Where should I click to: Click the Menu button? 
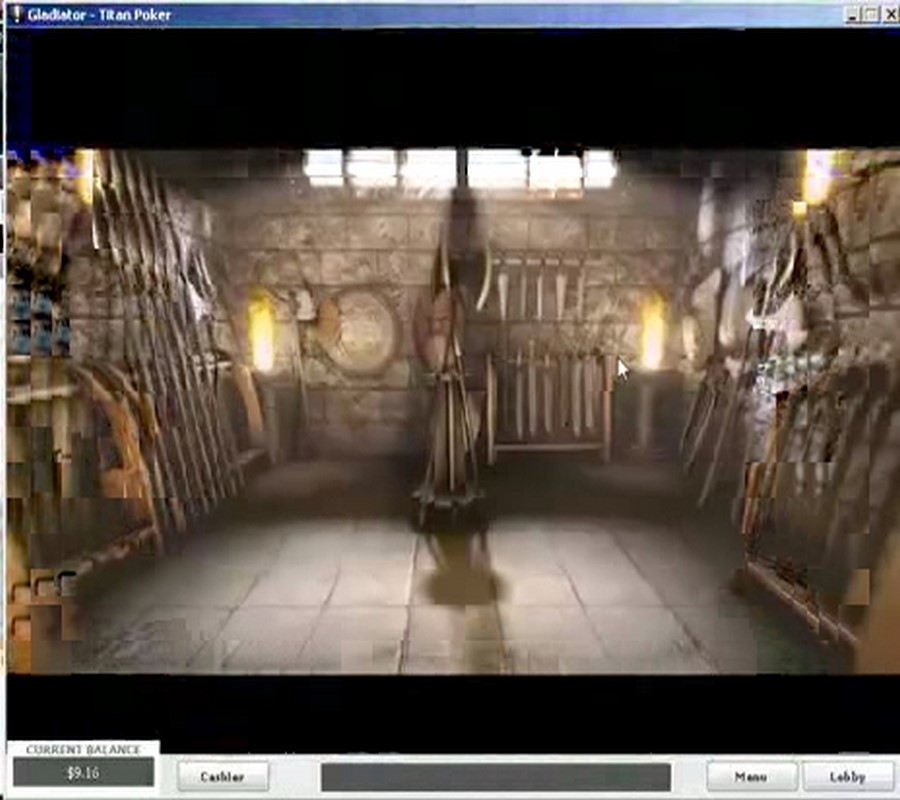point(751,776)
